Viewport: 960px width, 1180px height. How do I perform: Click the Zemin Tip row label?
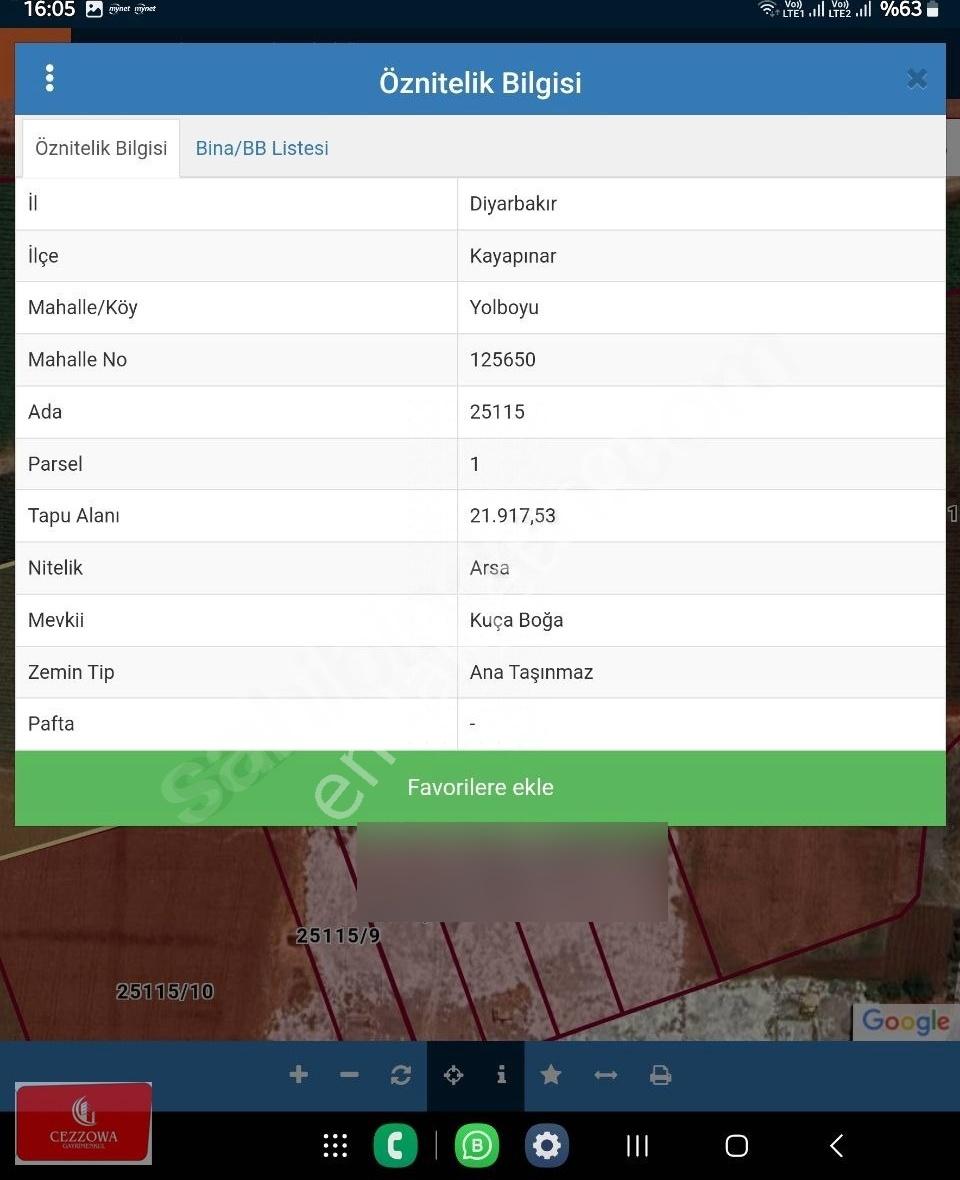(71, 672)
